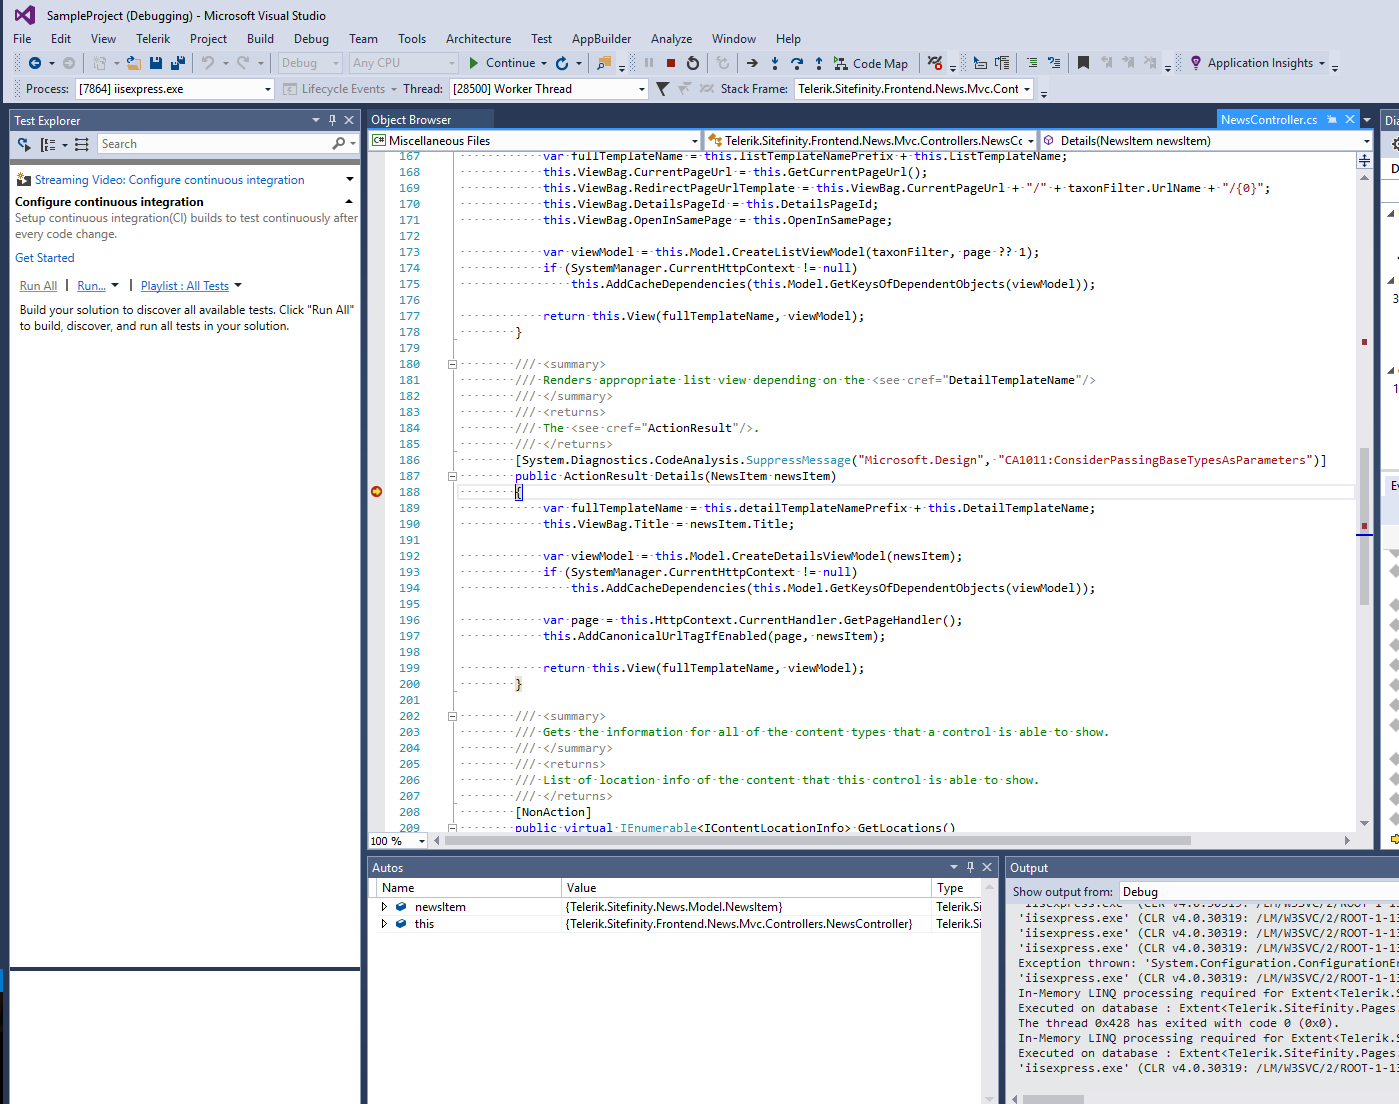1399x1104 pixels.
Task: Click the Output panel horizontal scrollbar thumb
Action: (1053, 1099)
